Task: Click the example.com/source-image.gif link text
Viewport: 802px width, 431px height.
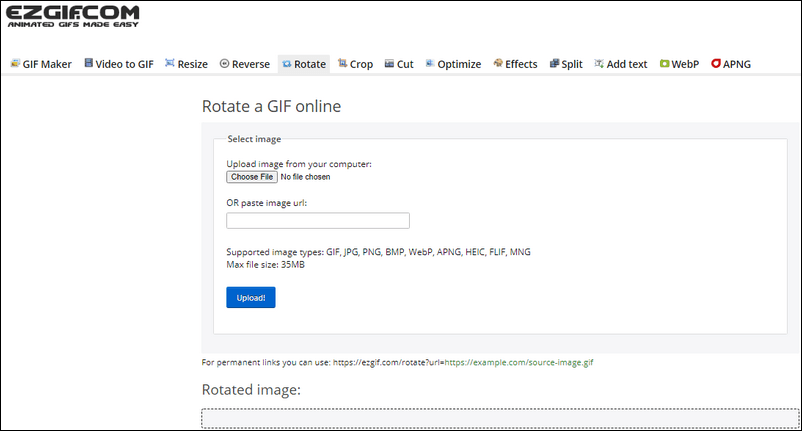Action: pyautogui.click(x=519, y=362)
